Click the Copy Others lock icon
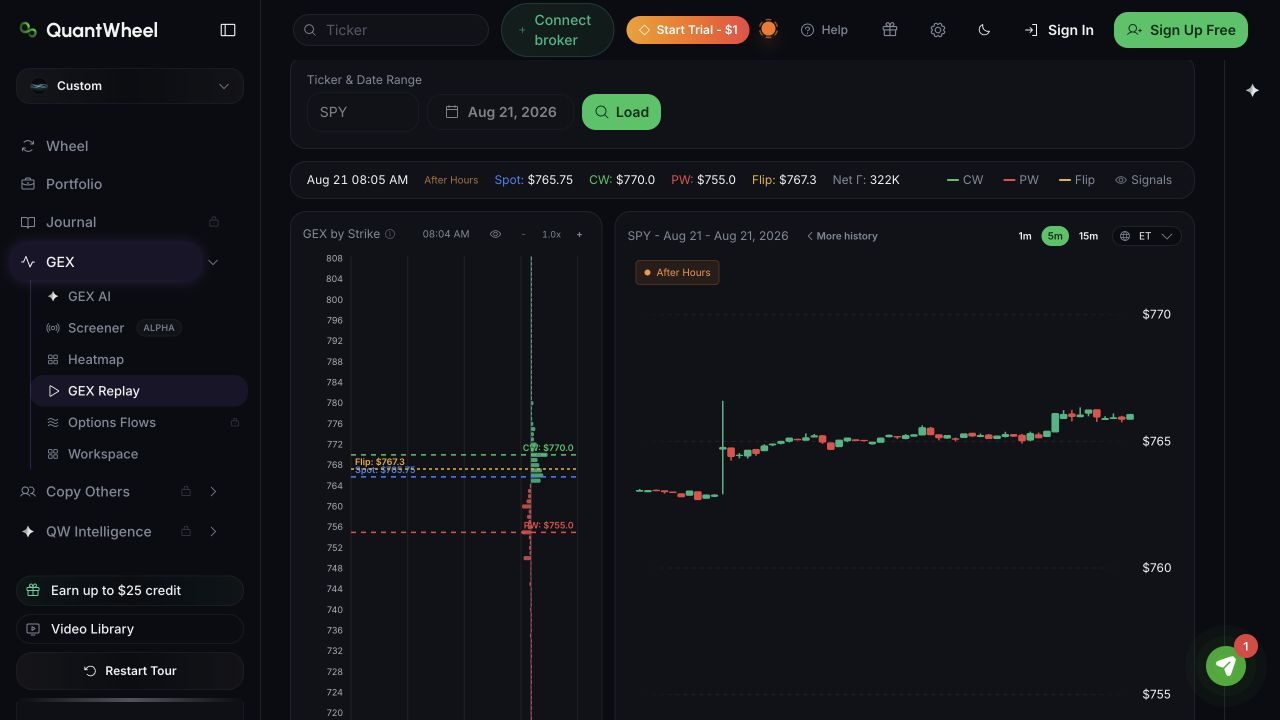The image size is (1280, 720). pyautogui.click(x=186, y=491)
